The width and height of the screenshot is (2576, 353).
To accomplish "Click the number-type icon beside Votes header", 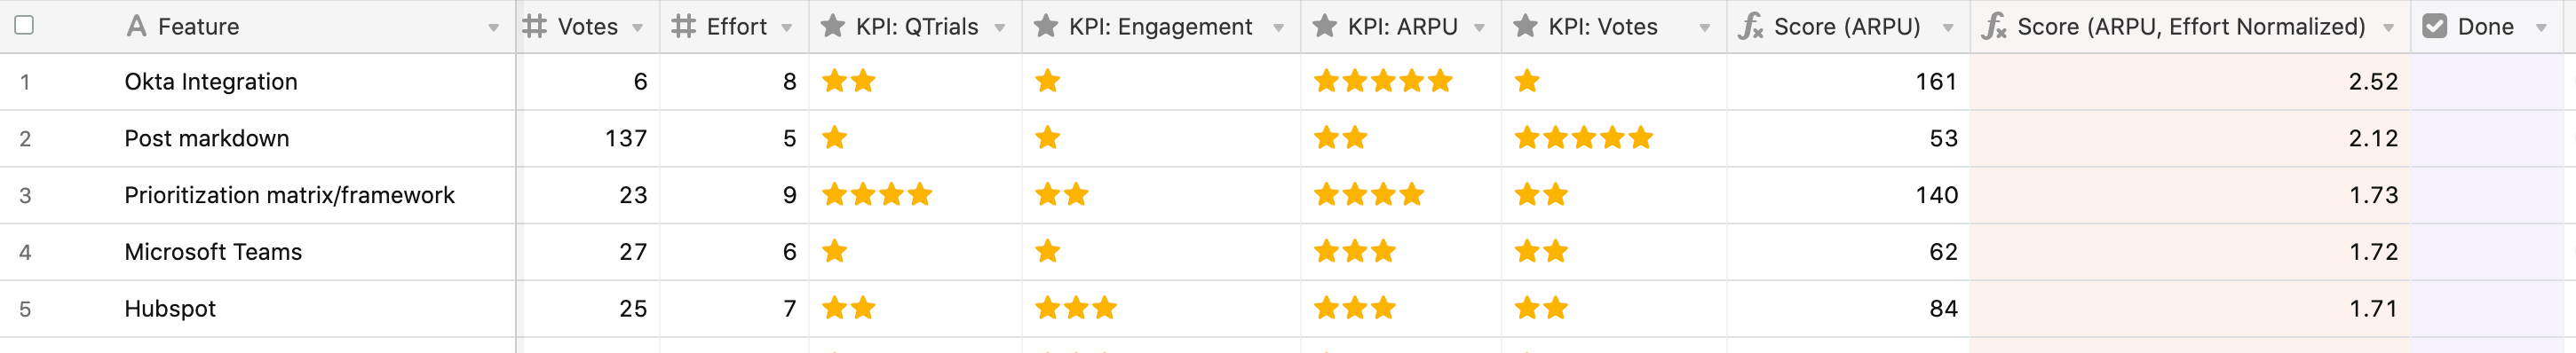I will coord(535,26).
